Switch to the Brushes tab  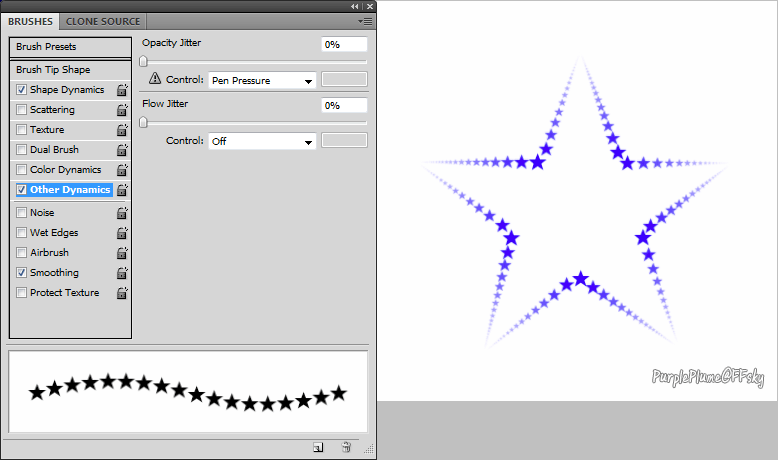pos(30,22)
